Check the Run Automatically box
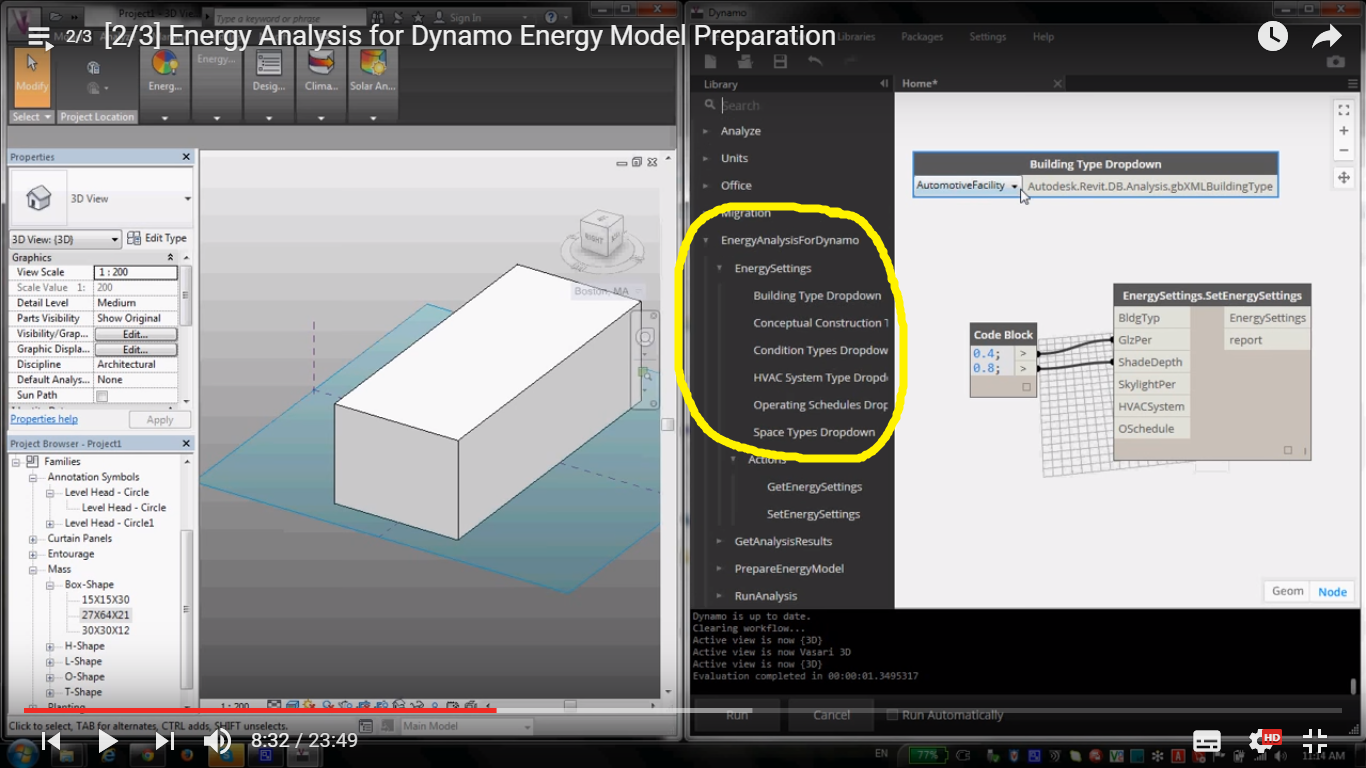This screenshot has width=1366, height=768. 893,715
